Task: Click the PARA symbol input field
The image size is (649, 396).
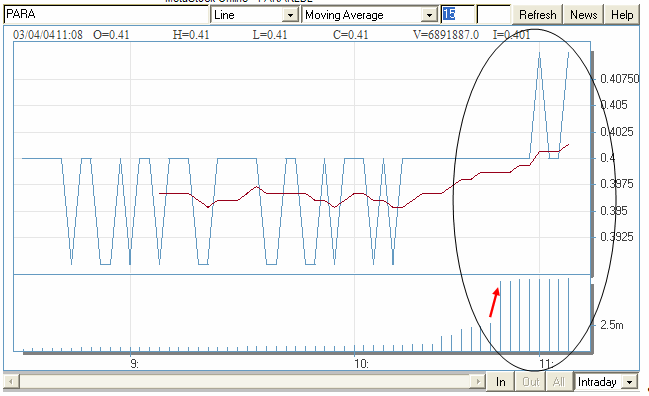Action: pos(106,15)
